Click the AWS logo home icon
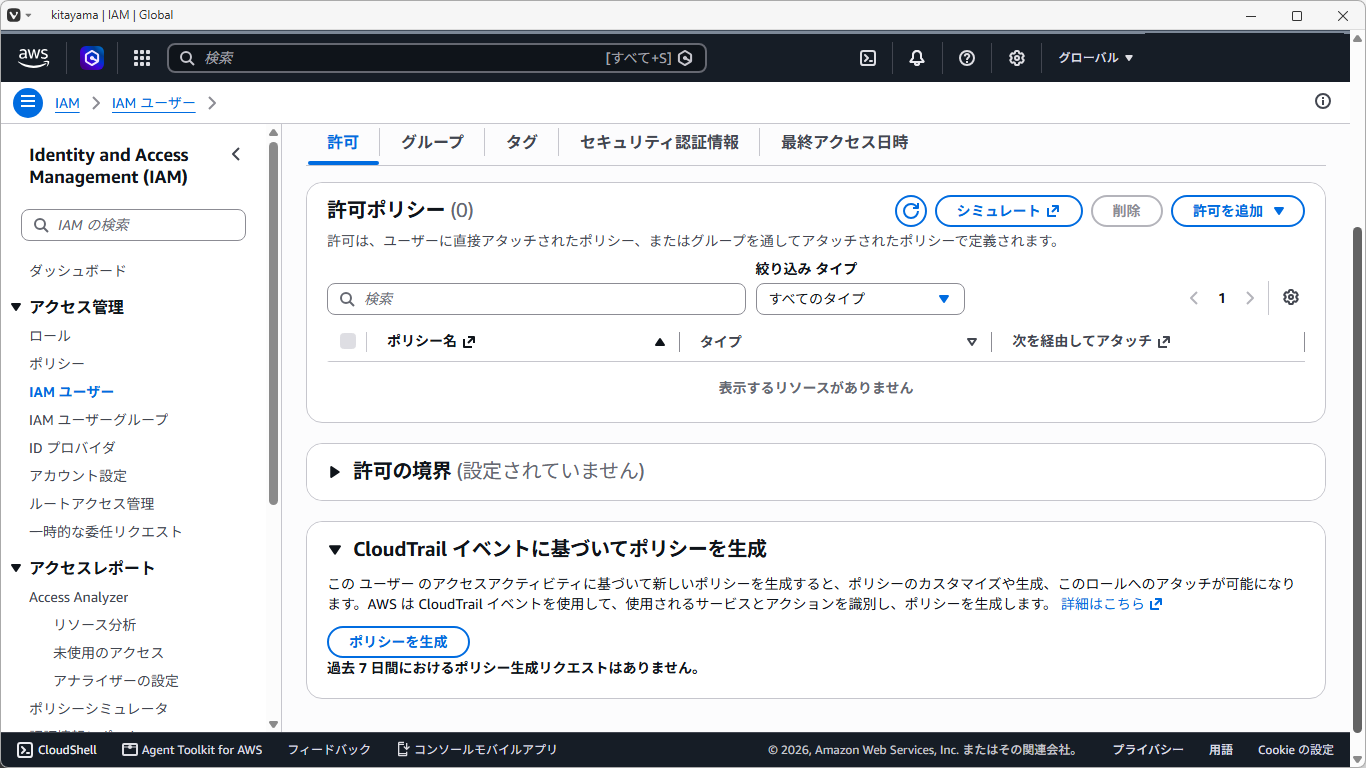The width and height of the screenshot is (1366, 768). [34, 58]
